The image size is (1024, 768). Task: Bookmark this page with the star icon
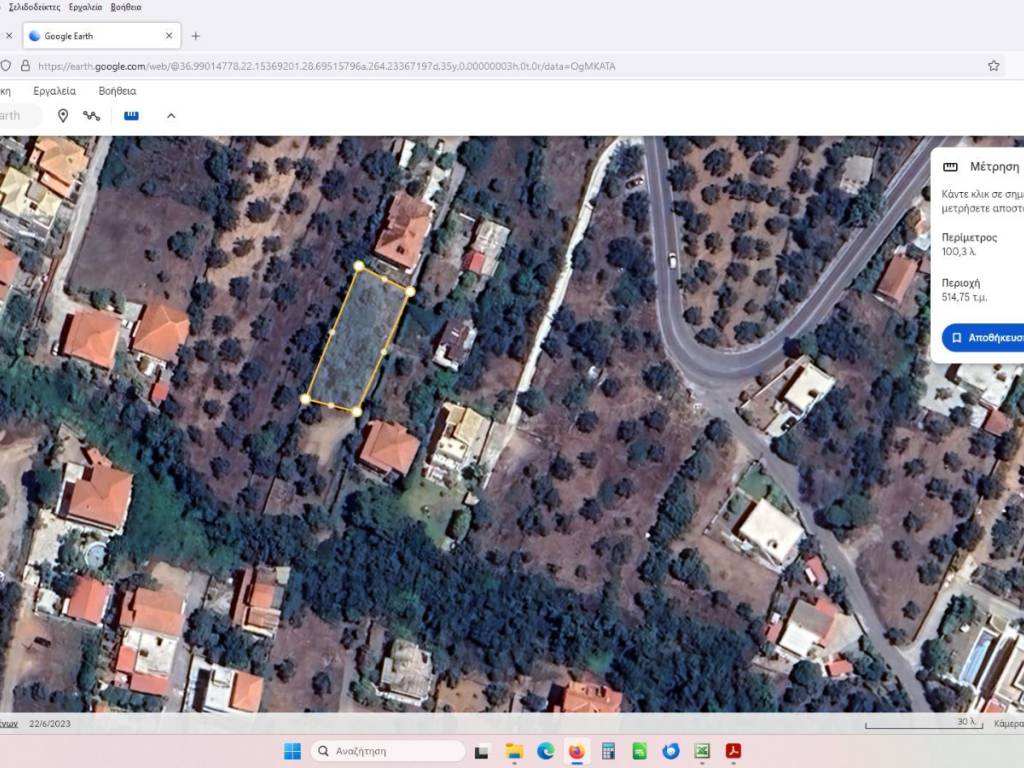point(993,66)
